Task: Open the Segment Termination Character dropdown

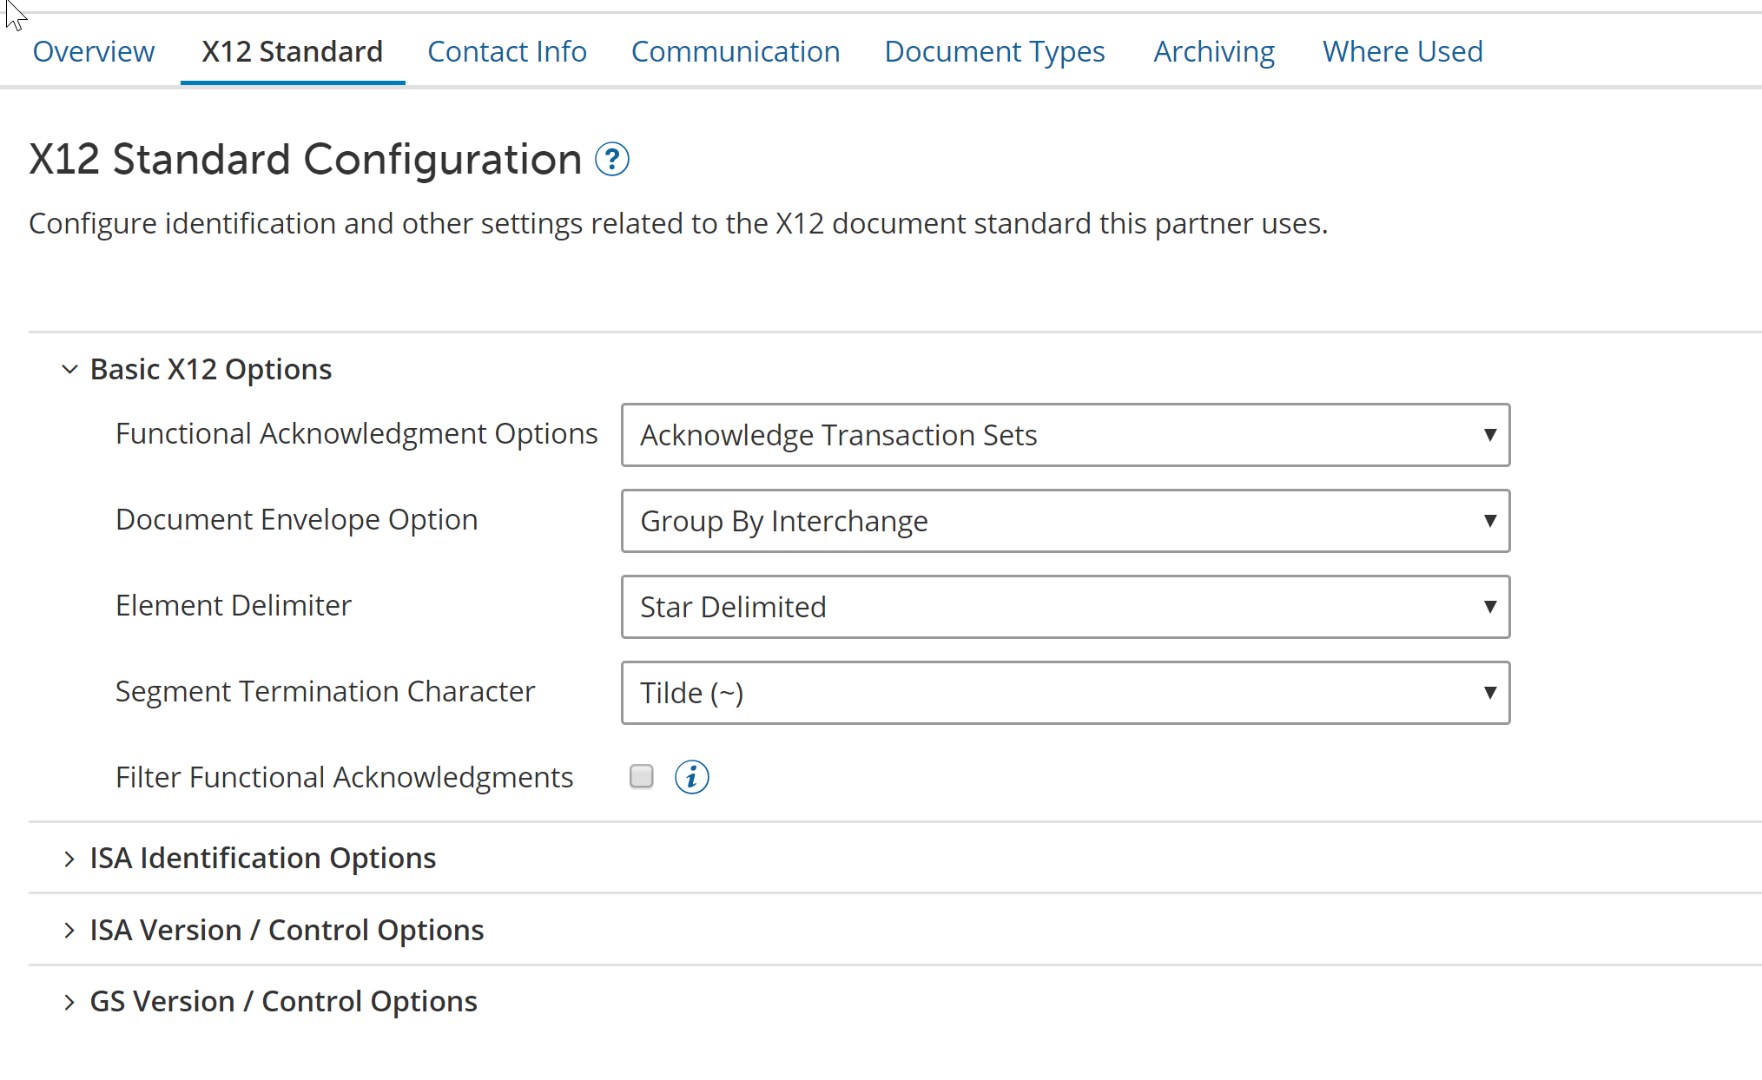Action: pos(1065,693)
